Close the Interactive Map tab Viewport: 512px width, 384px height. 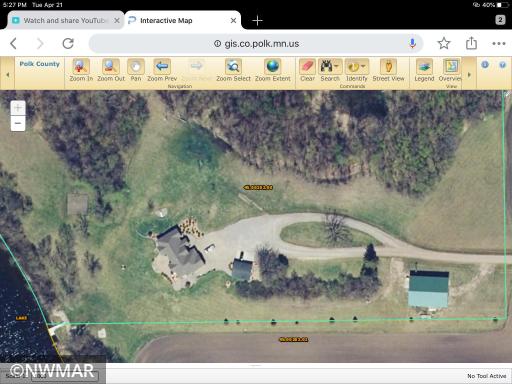[x=233, y=21]
